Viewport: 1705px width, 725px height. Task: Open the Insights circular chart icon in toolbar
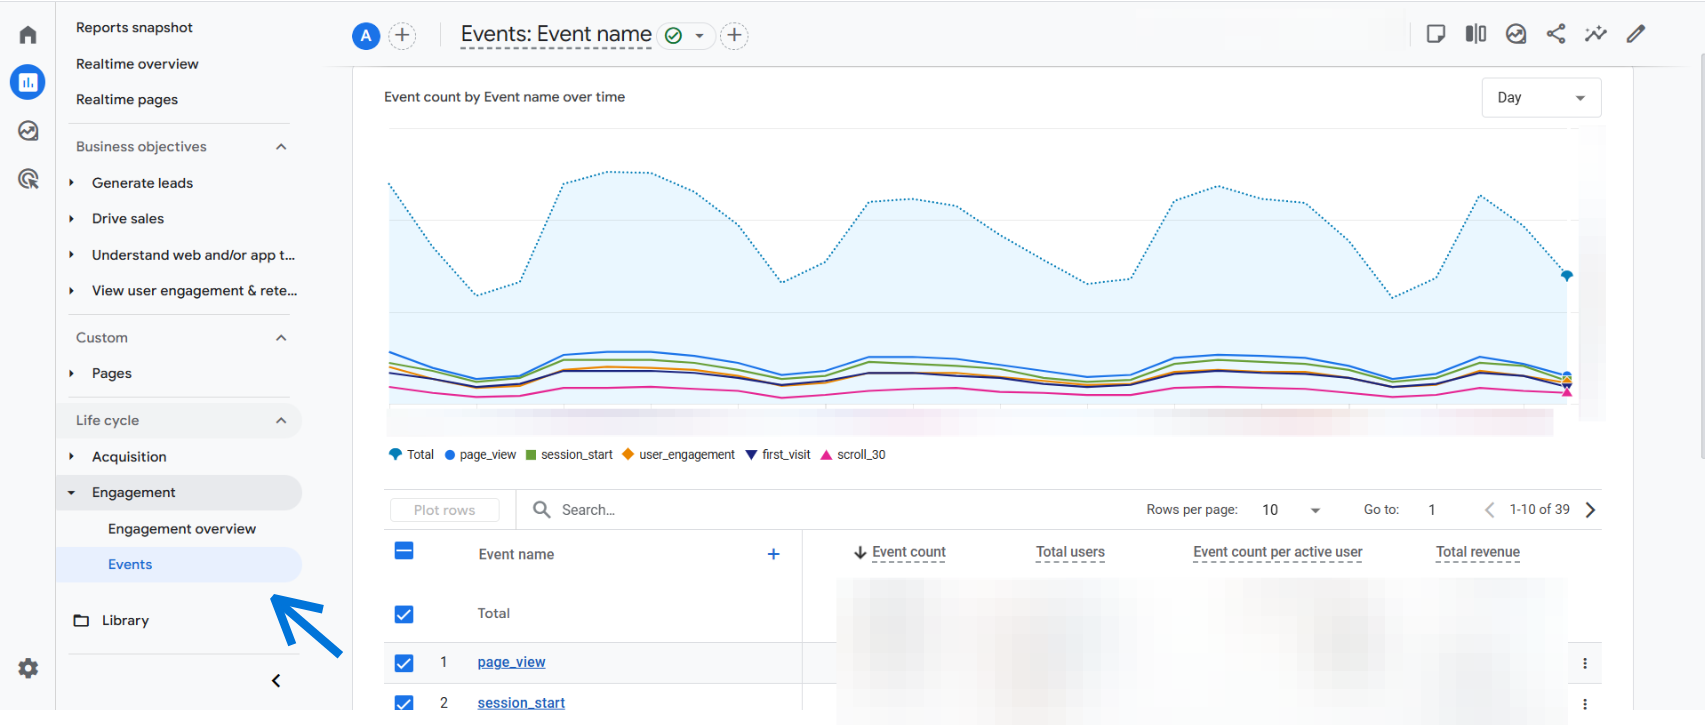pos(1516,34)
